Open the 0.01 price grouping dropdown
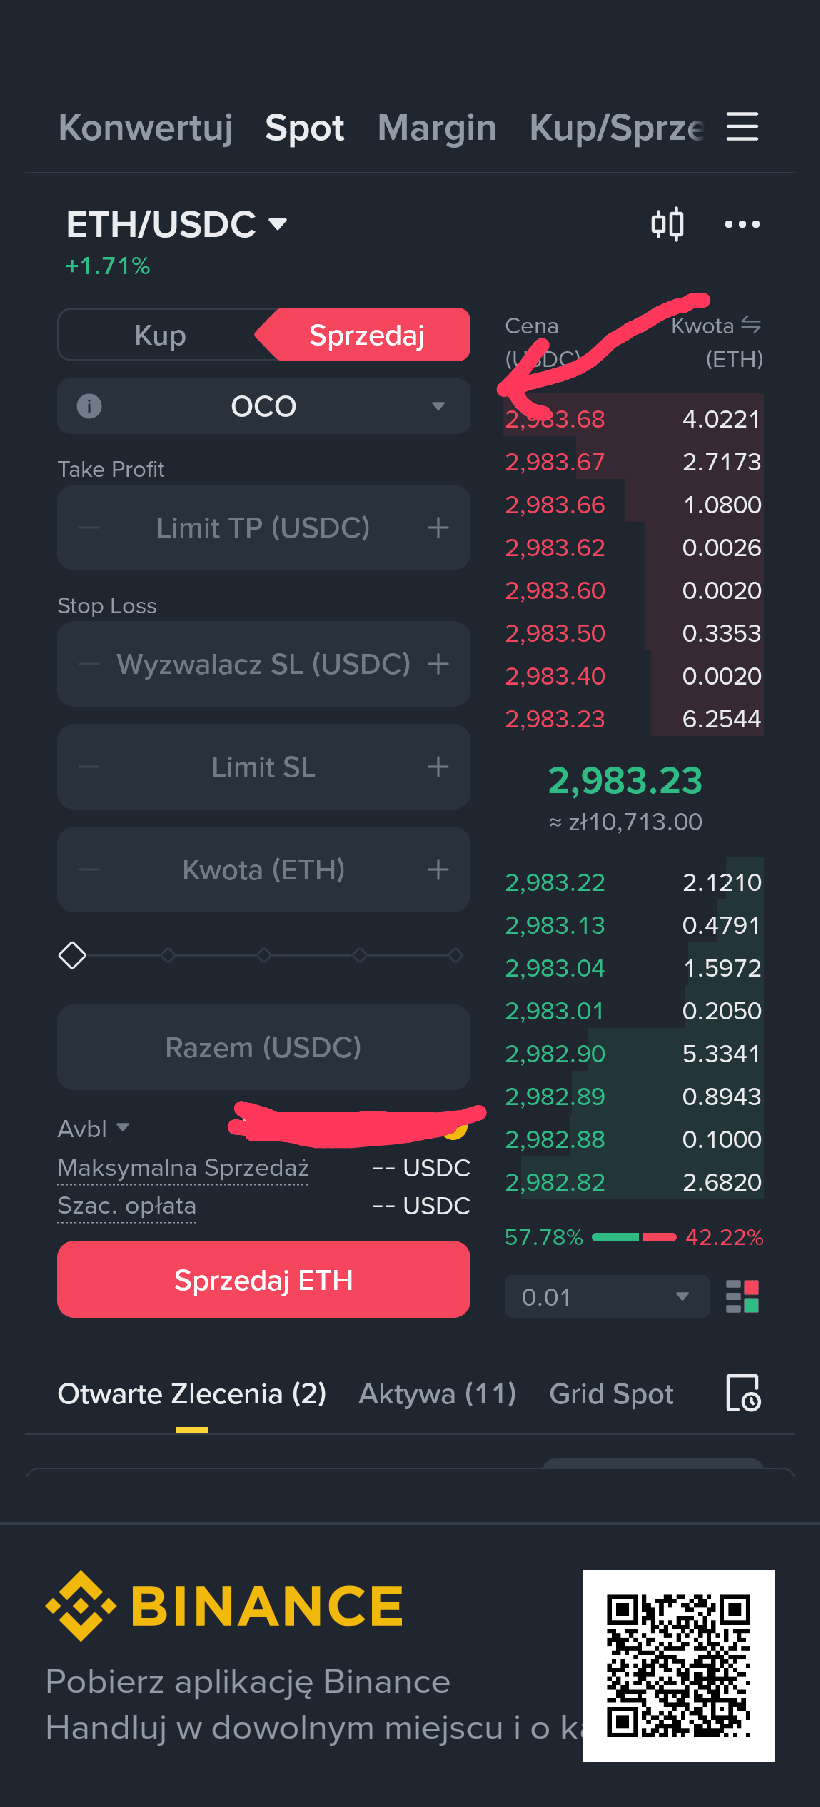Viewport: 820px width, 1807px height. pos(607,1297)
